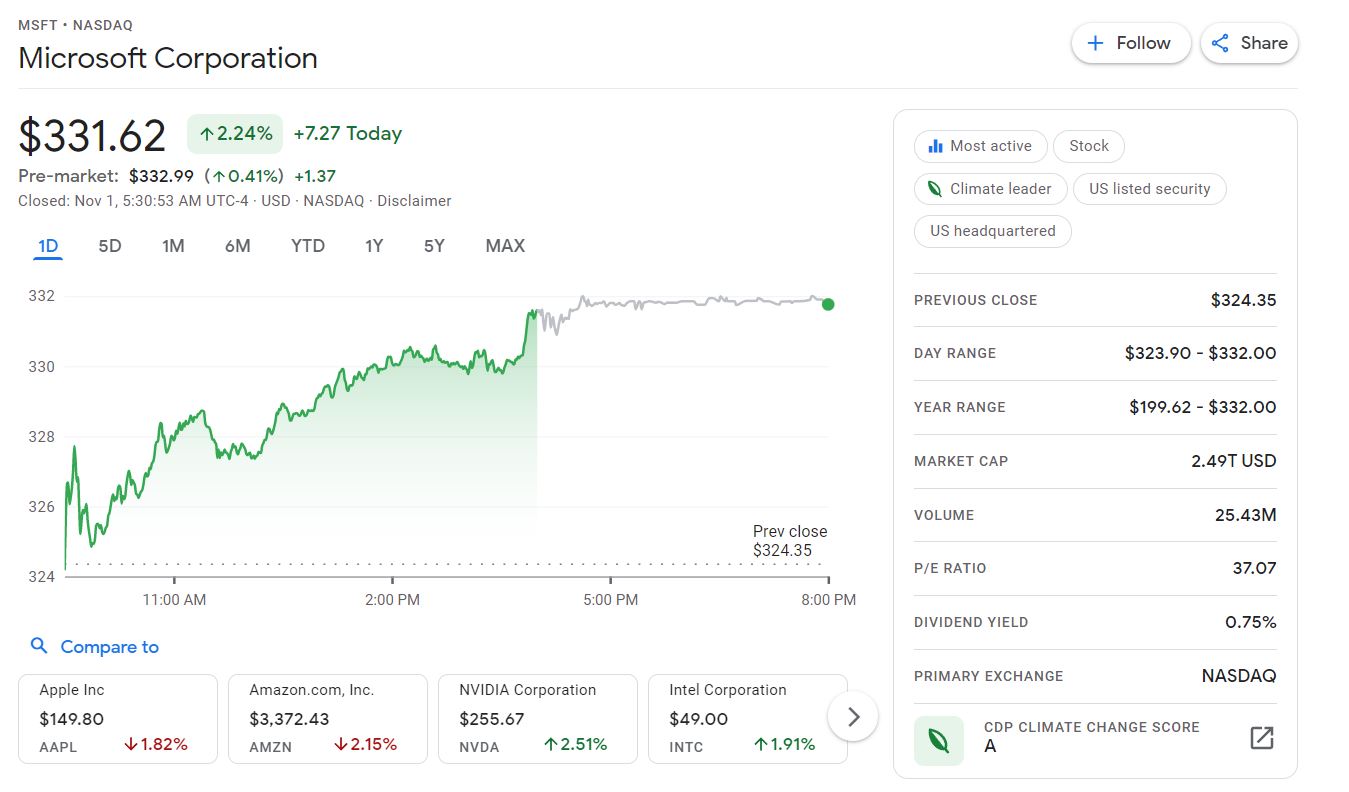Screen dimensions: 1349x792
Task: Click Primary exchange value NASDAQ
Action: pyautogui.click(x=1239, y=676)
